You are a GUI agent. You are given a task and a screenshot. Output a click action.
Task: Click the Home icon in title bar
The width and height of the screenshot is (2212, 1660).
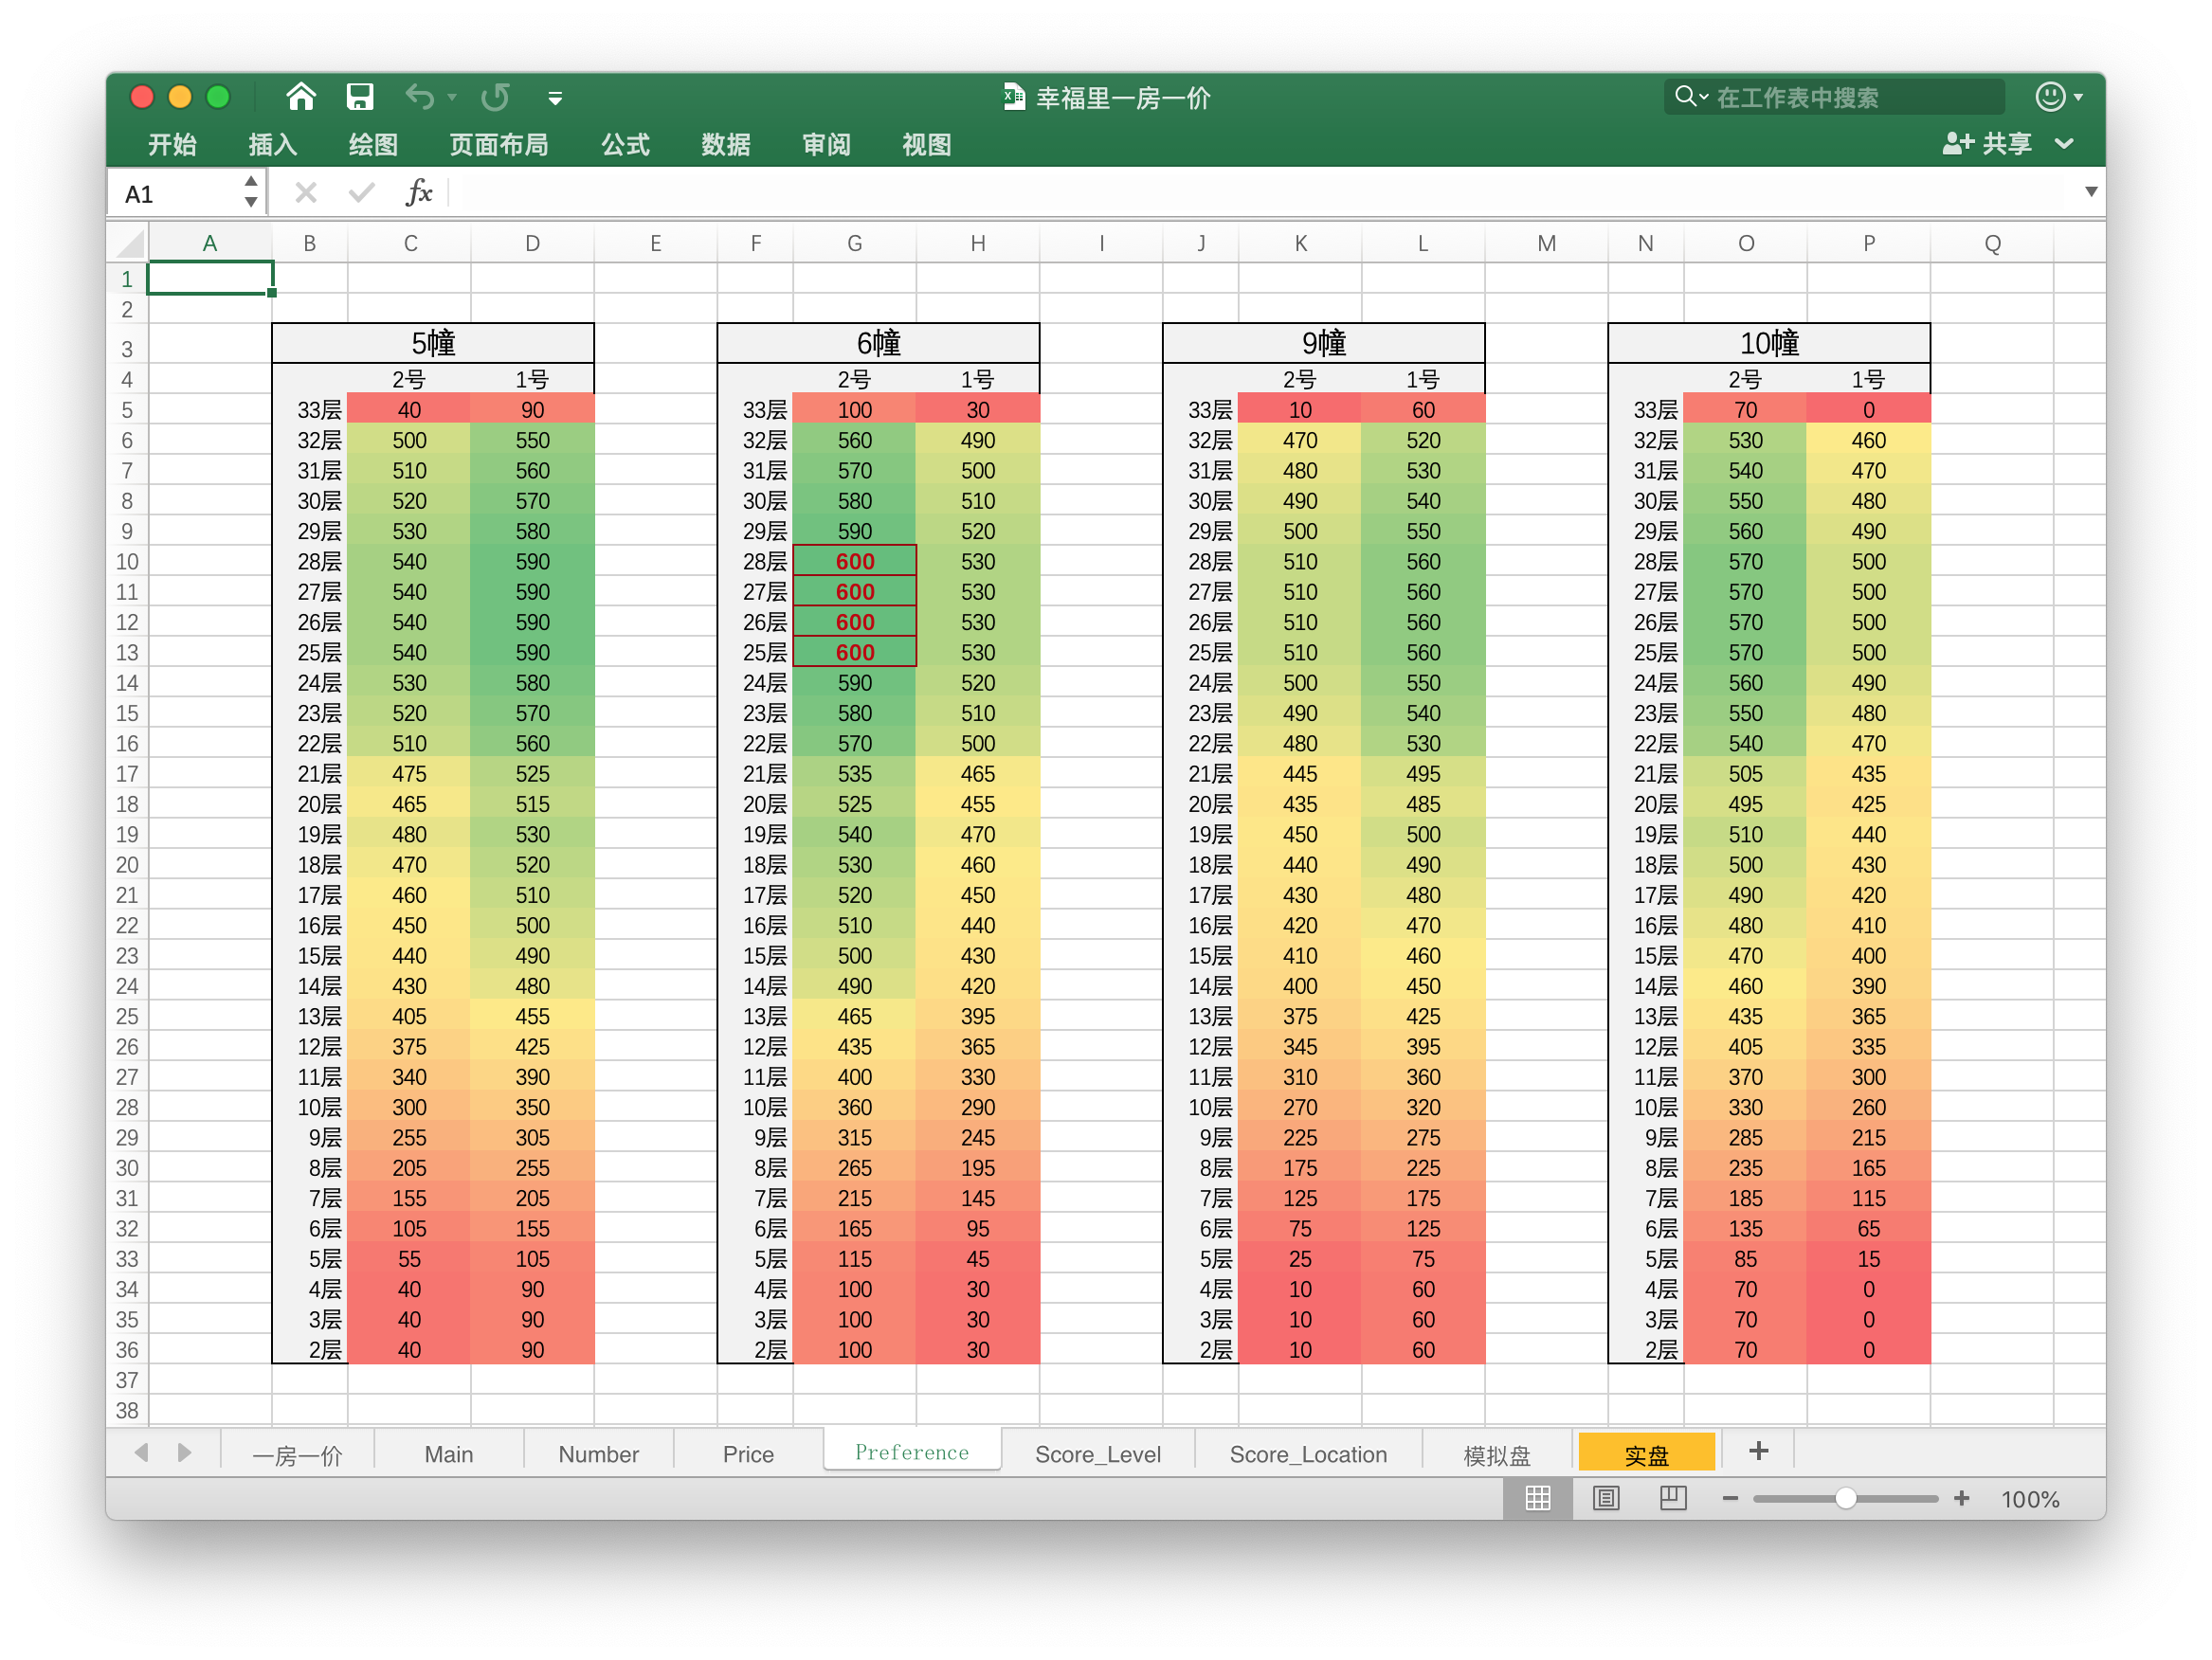[x=301, y=97]
